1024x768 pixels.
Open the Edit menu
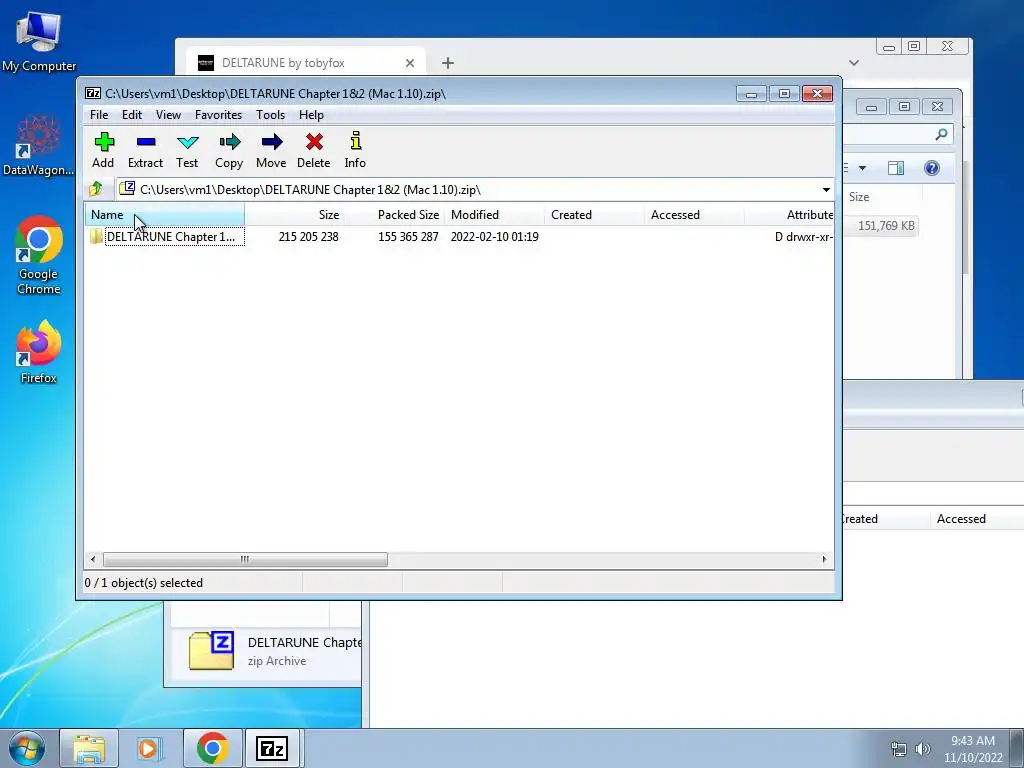[132, 115]
